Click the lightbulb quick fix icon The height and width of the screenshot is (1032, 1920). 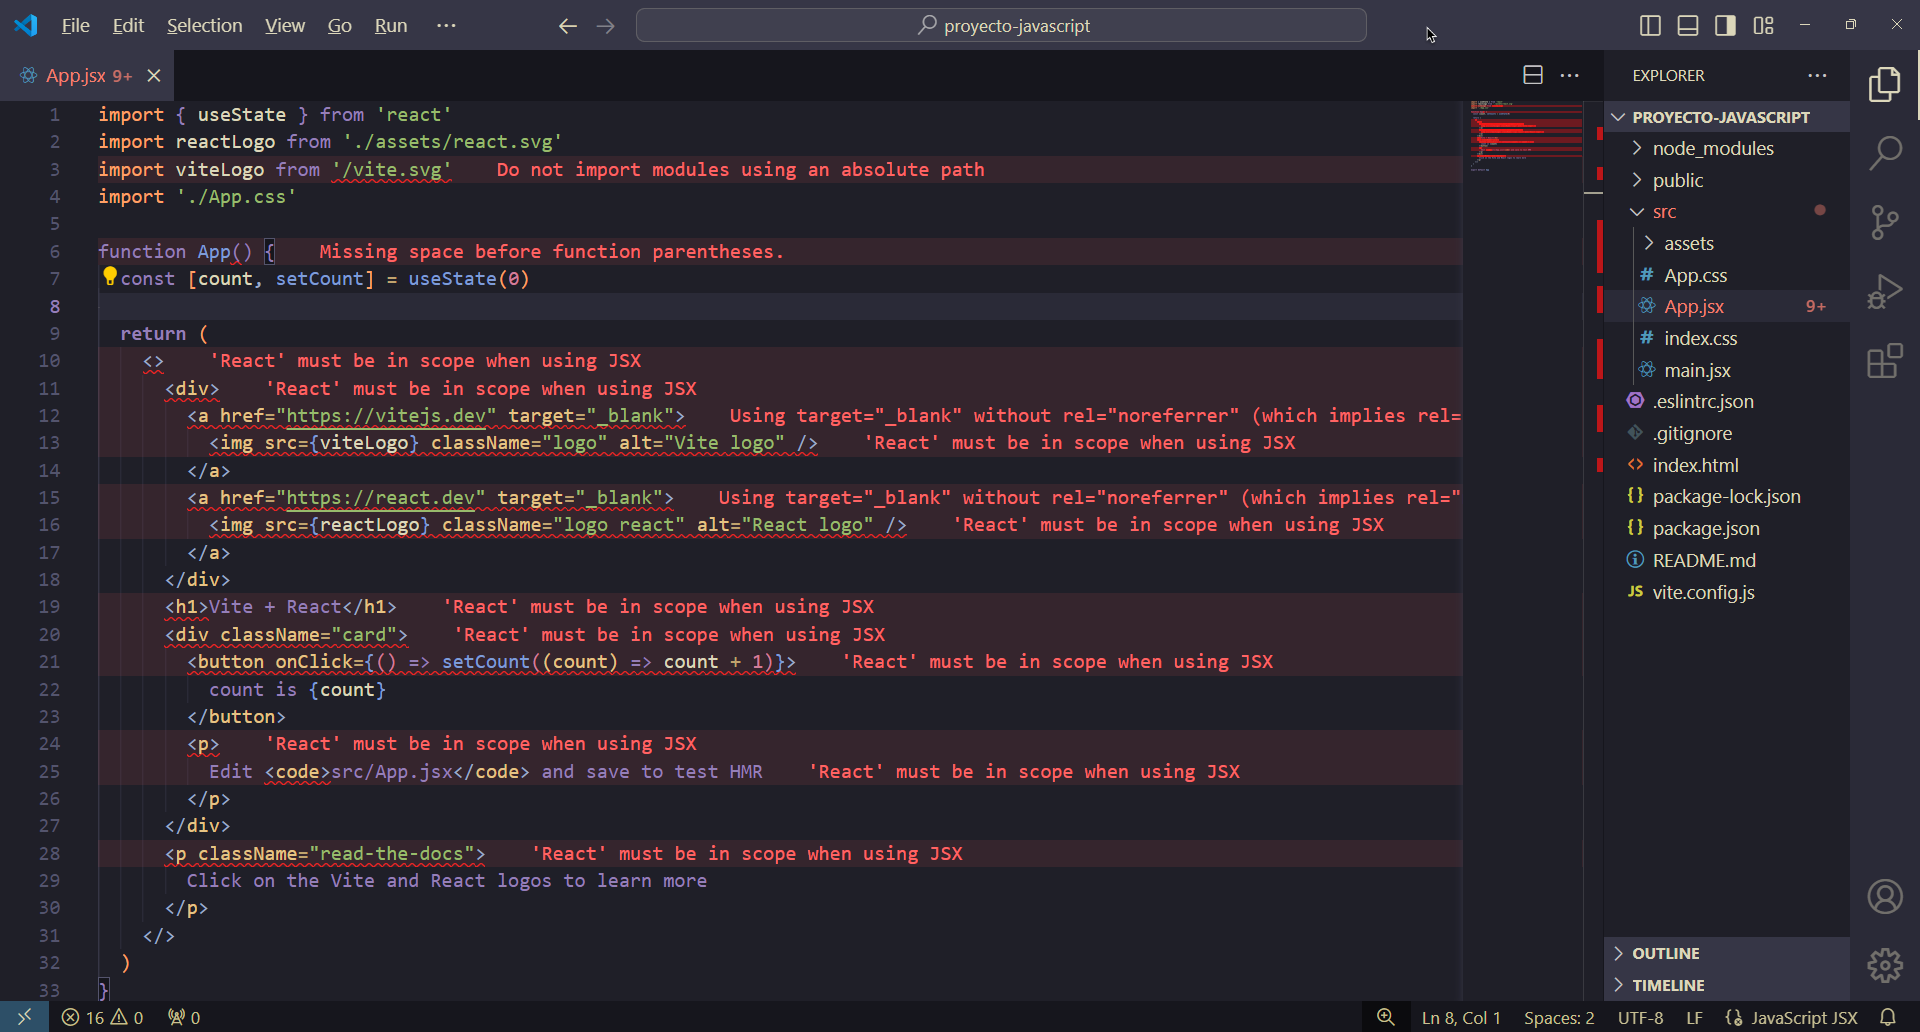[110, 277]
